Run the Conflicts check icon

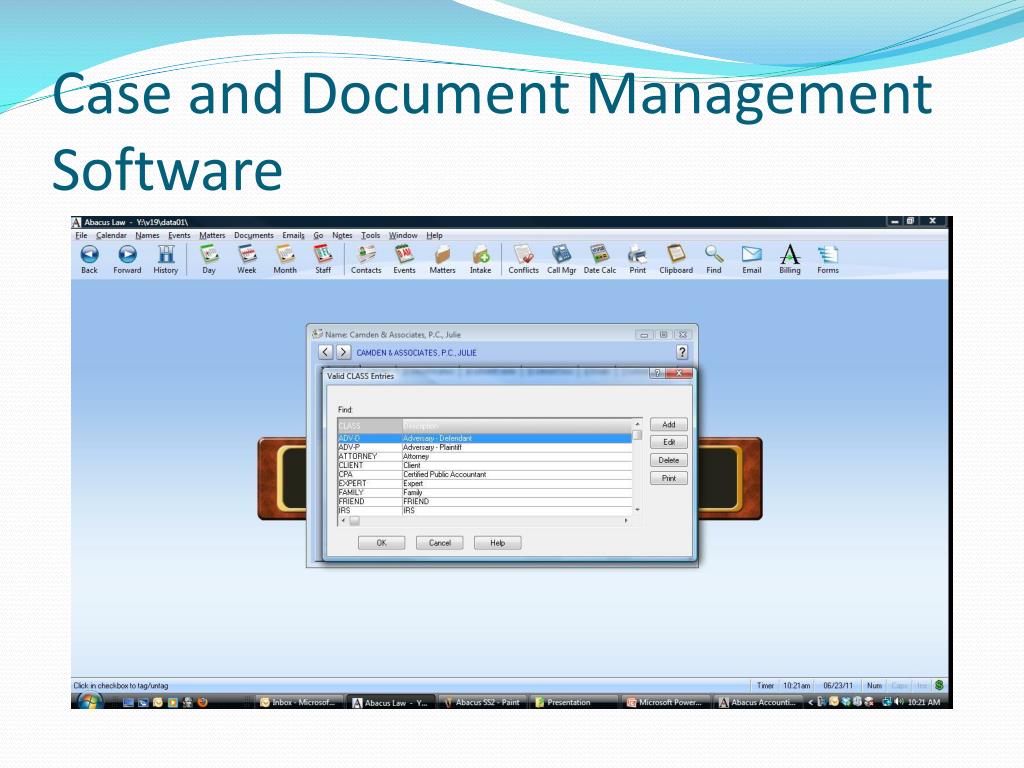pyautogui.click(x=523, y=259)
